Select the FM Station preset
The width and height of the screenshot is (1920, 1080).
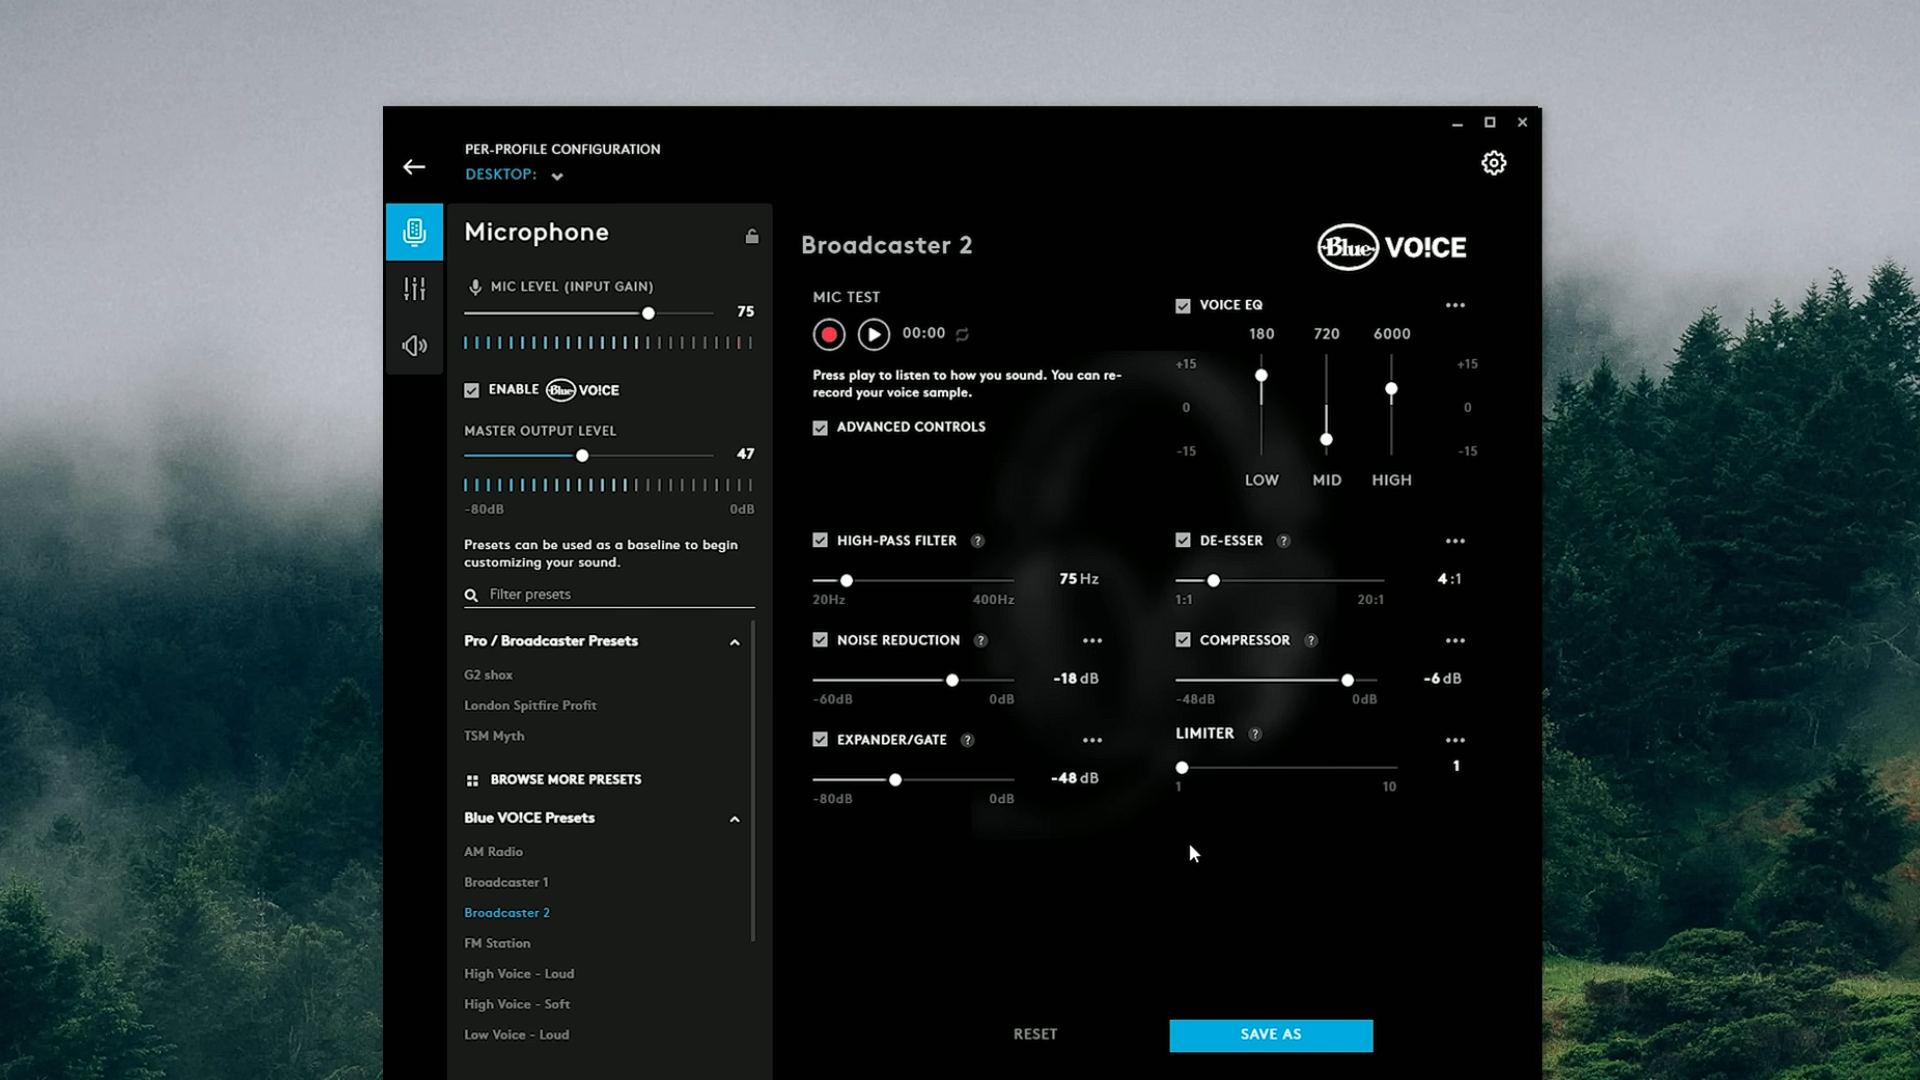pyautogui.click(x=497, y=943)
